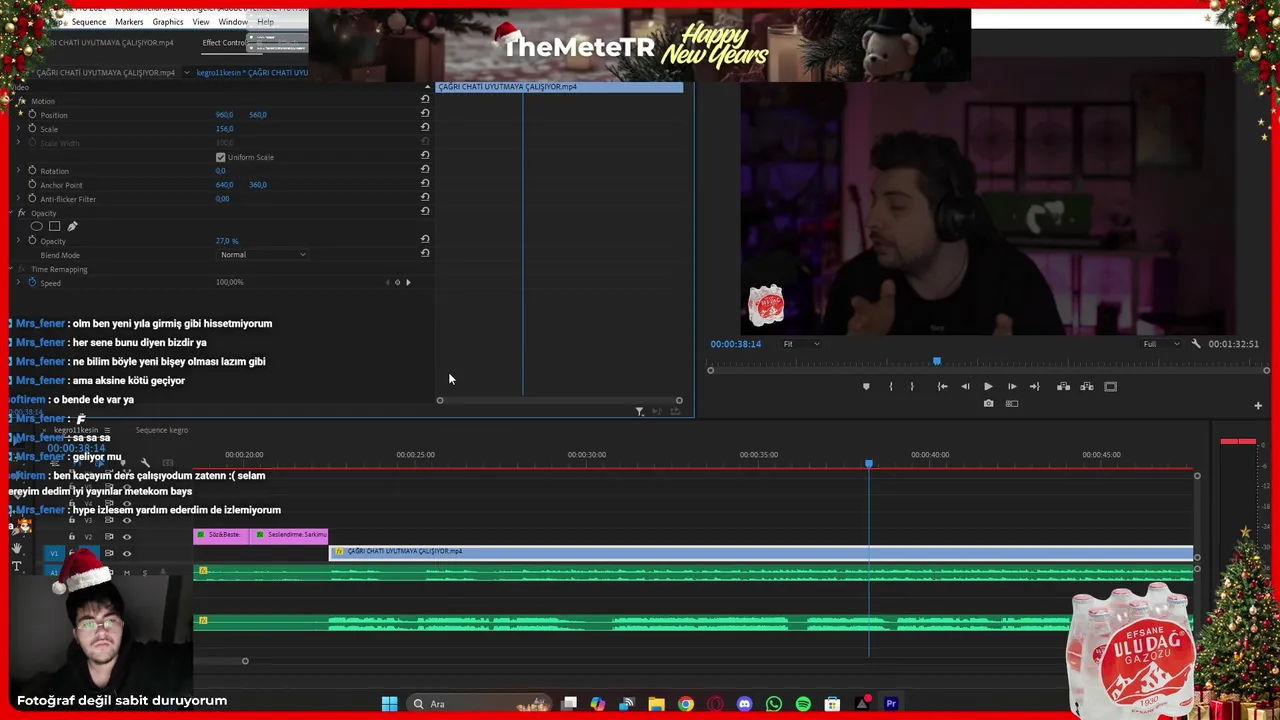
Task: Open timeline display settings wrench
Action: click(x=145, y=463)
